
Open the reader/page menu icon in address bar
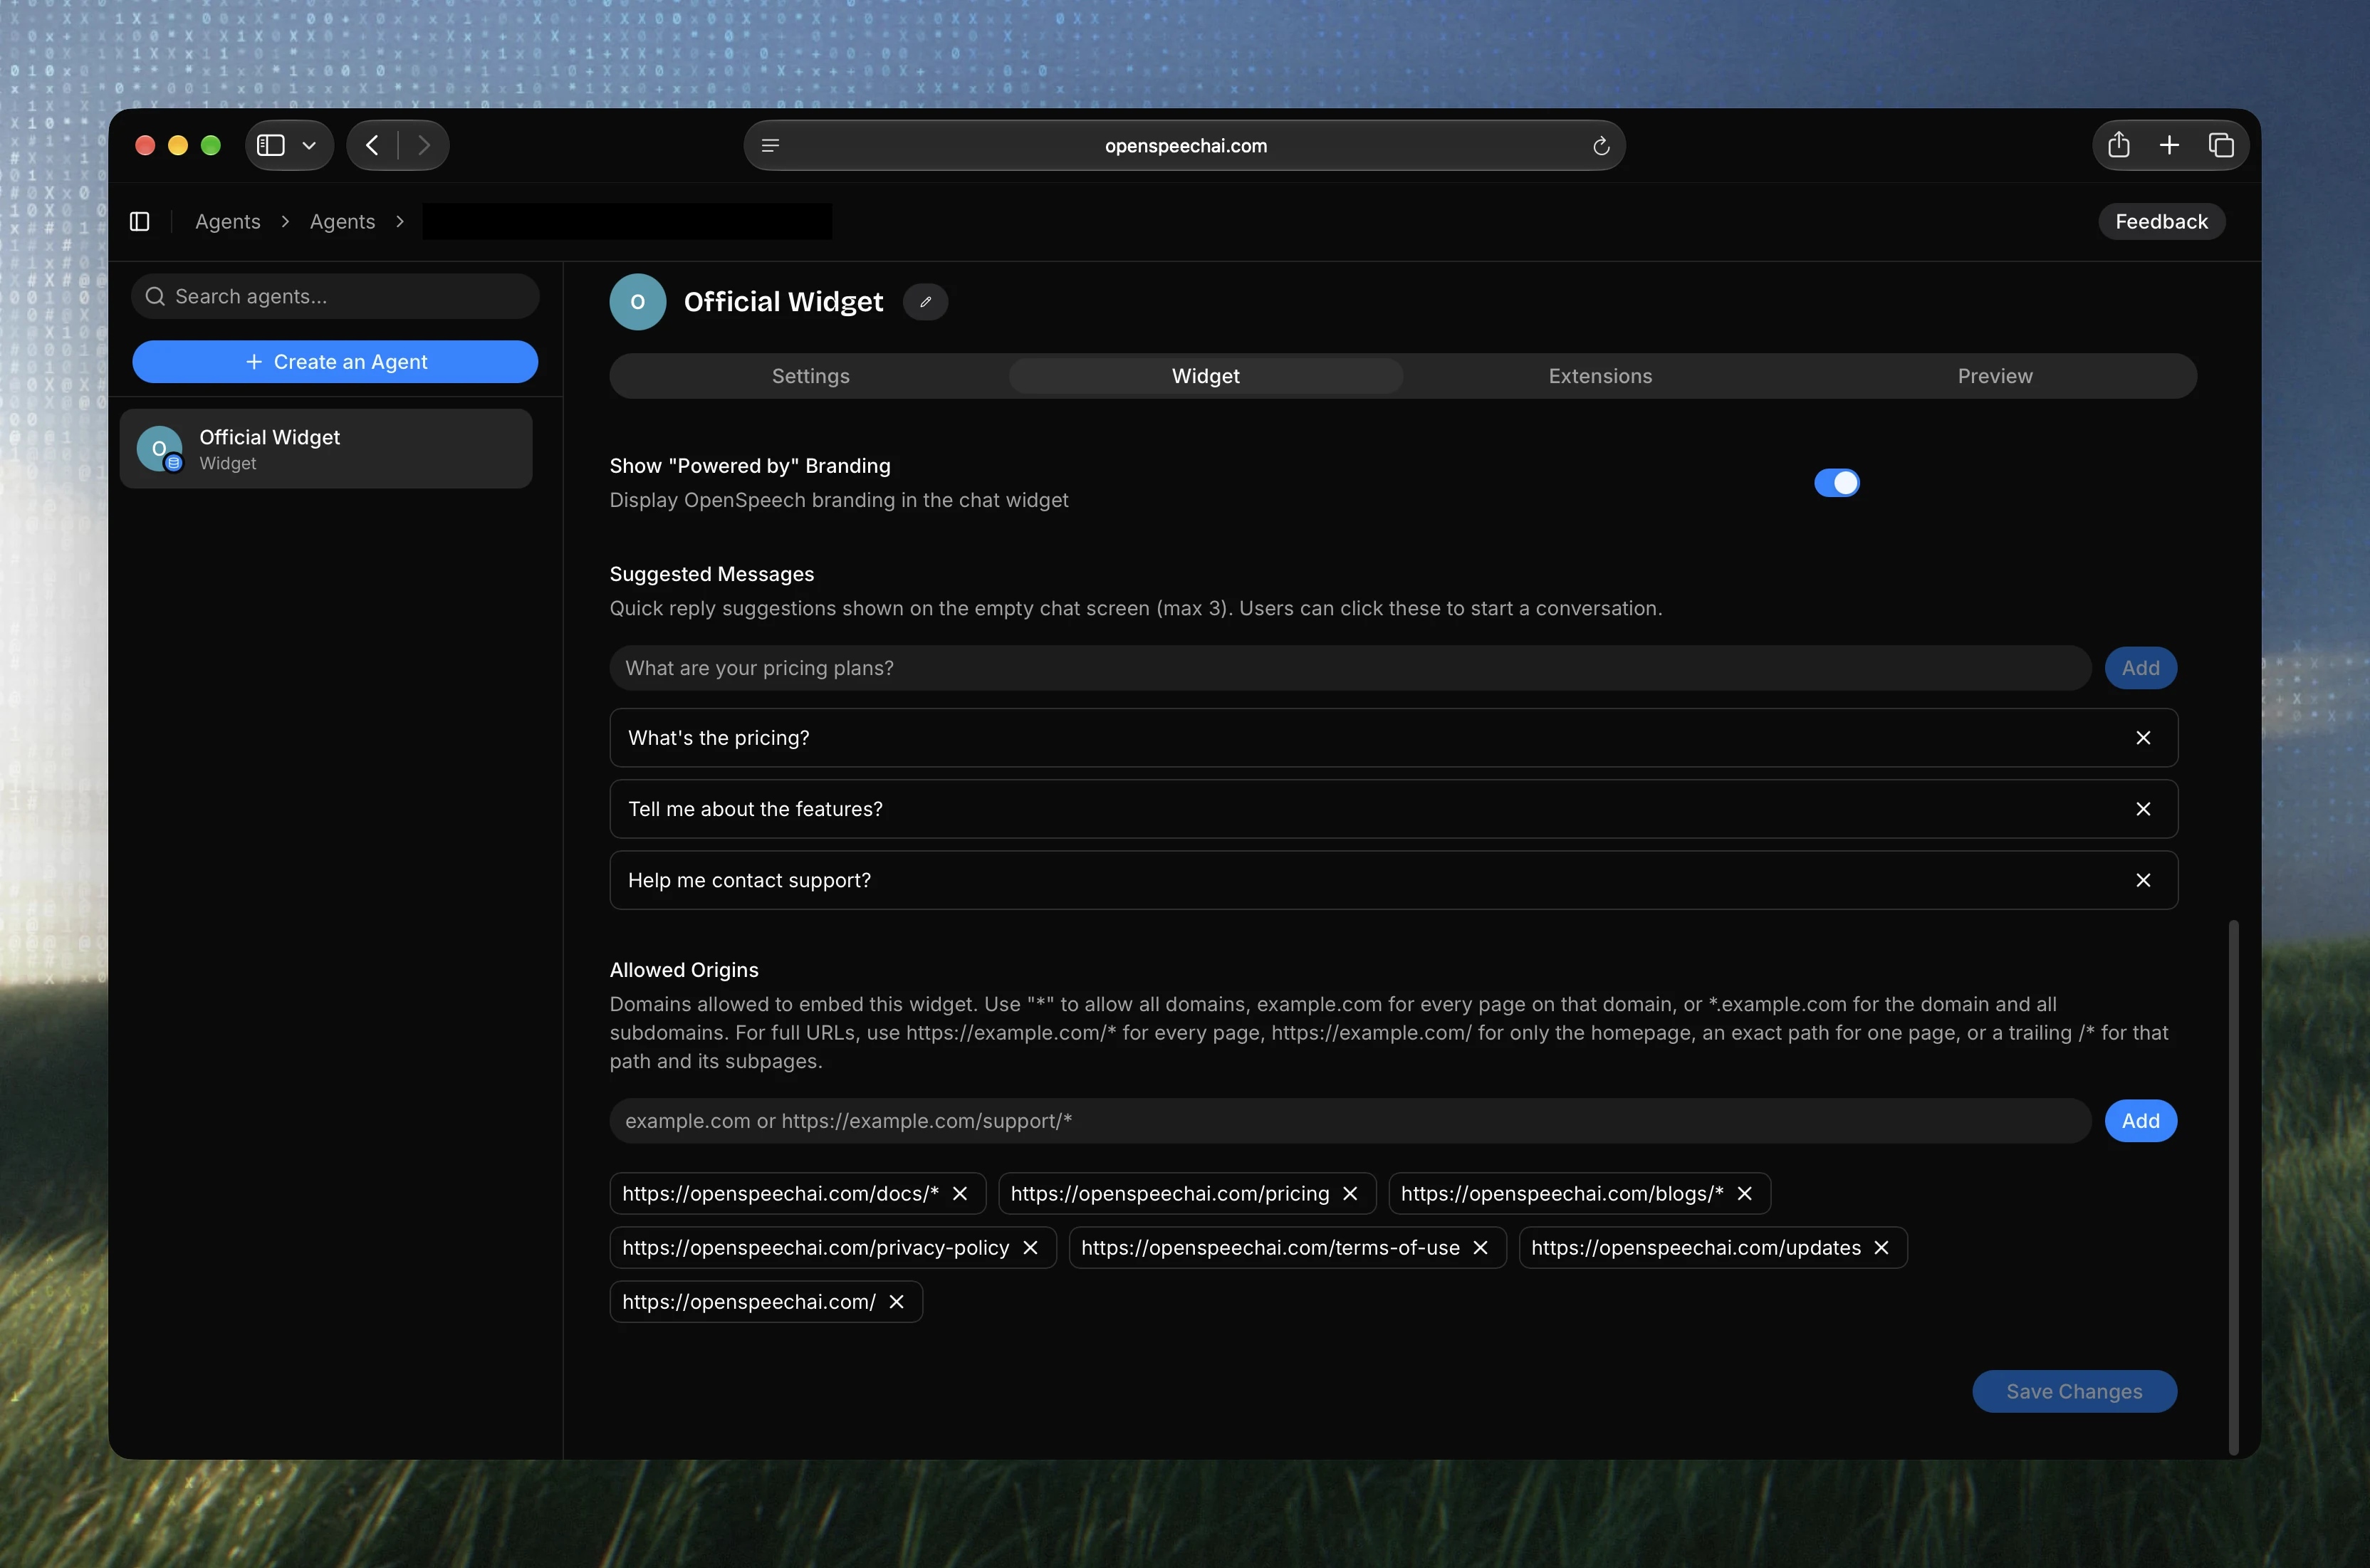coord(770,146)
